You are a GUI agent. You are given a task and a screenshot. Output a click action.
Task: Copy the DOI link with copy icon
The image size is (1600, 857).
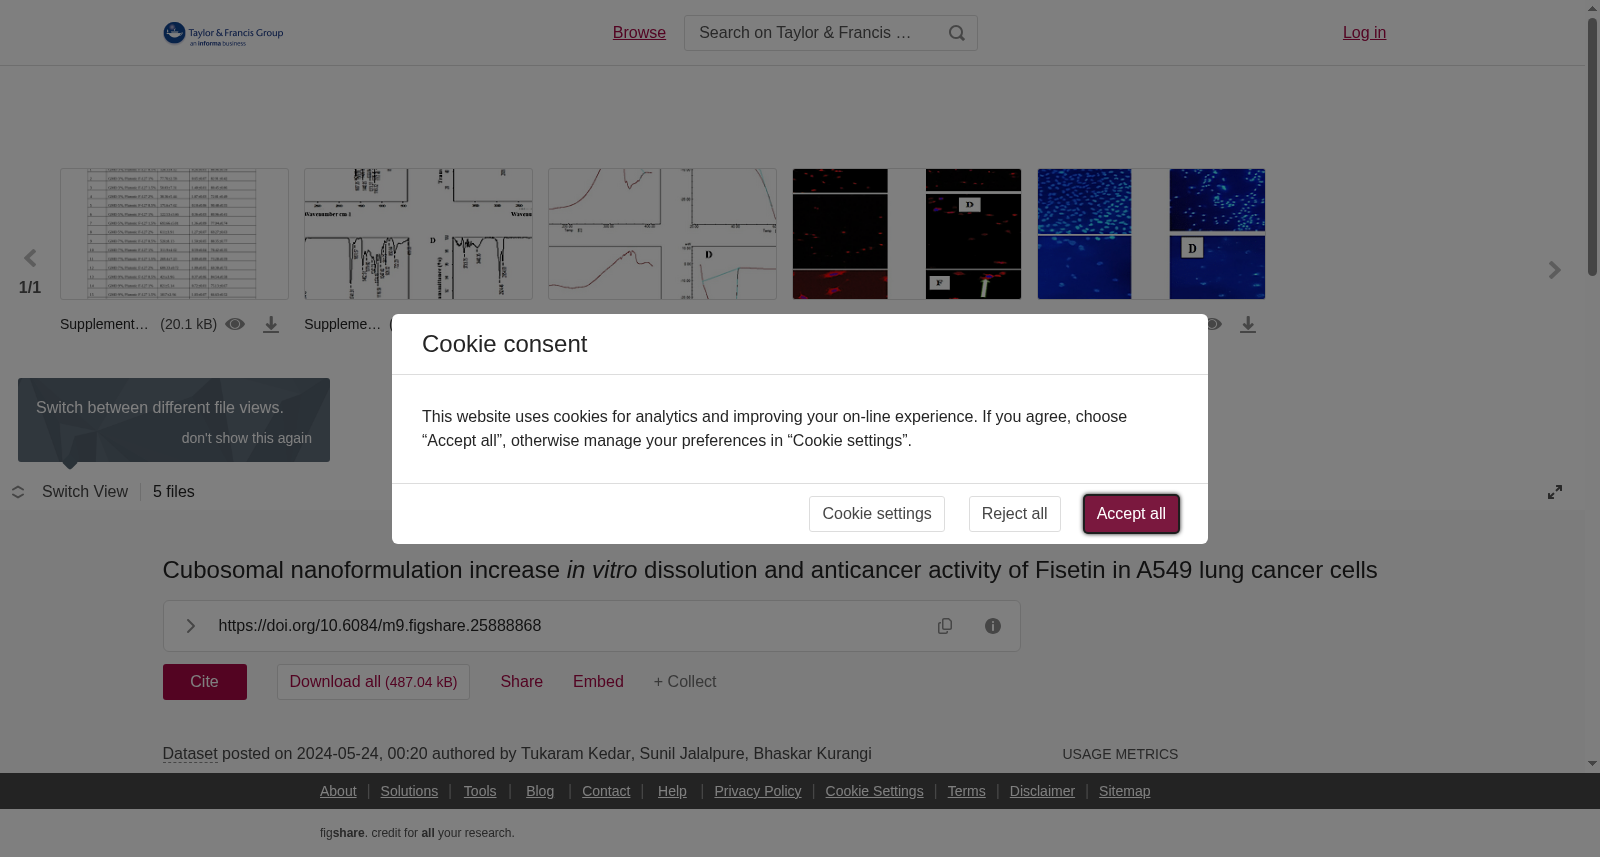[x=945, y=626]
